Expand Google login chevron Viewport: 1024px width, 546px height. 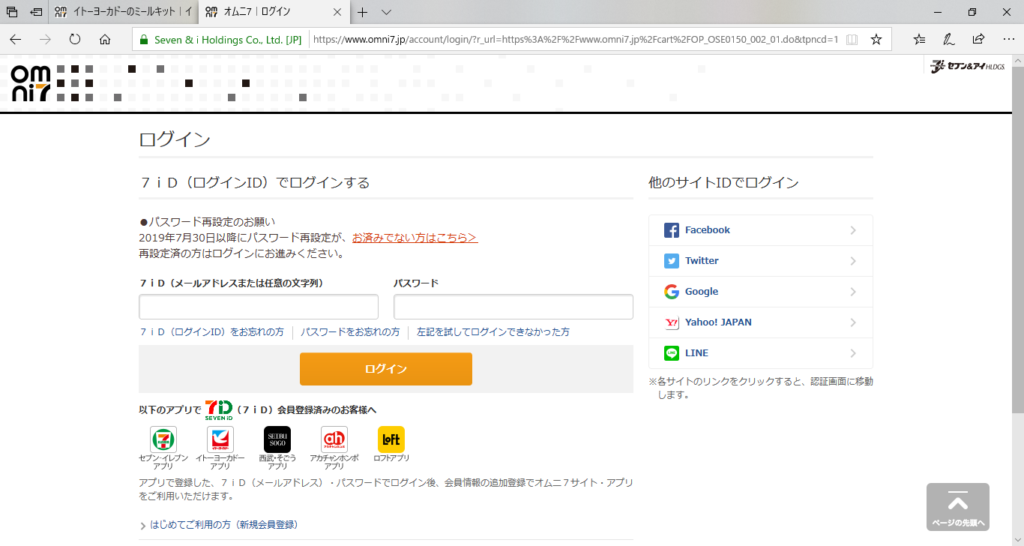pos(853,291)
